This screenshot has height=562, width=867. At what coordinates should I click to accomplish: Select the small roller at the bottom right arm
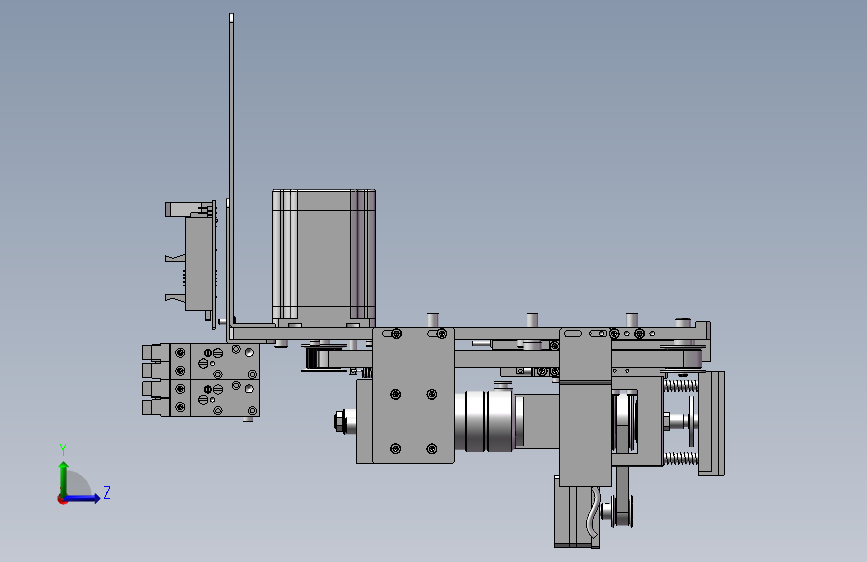pos(621,512)
